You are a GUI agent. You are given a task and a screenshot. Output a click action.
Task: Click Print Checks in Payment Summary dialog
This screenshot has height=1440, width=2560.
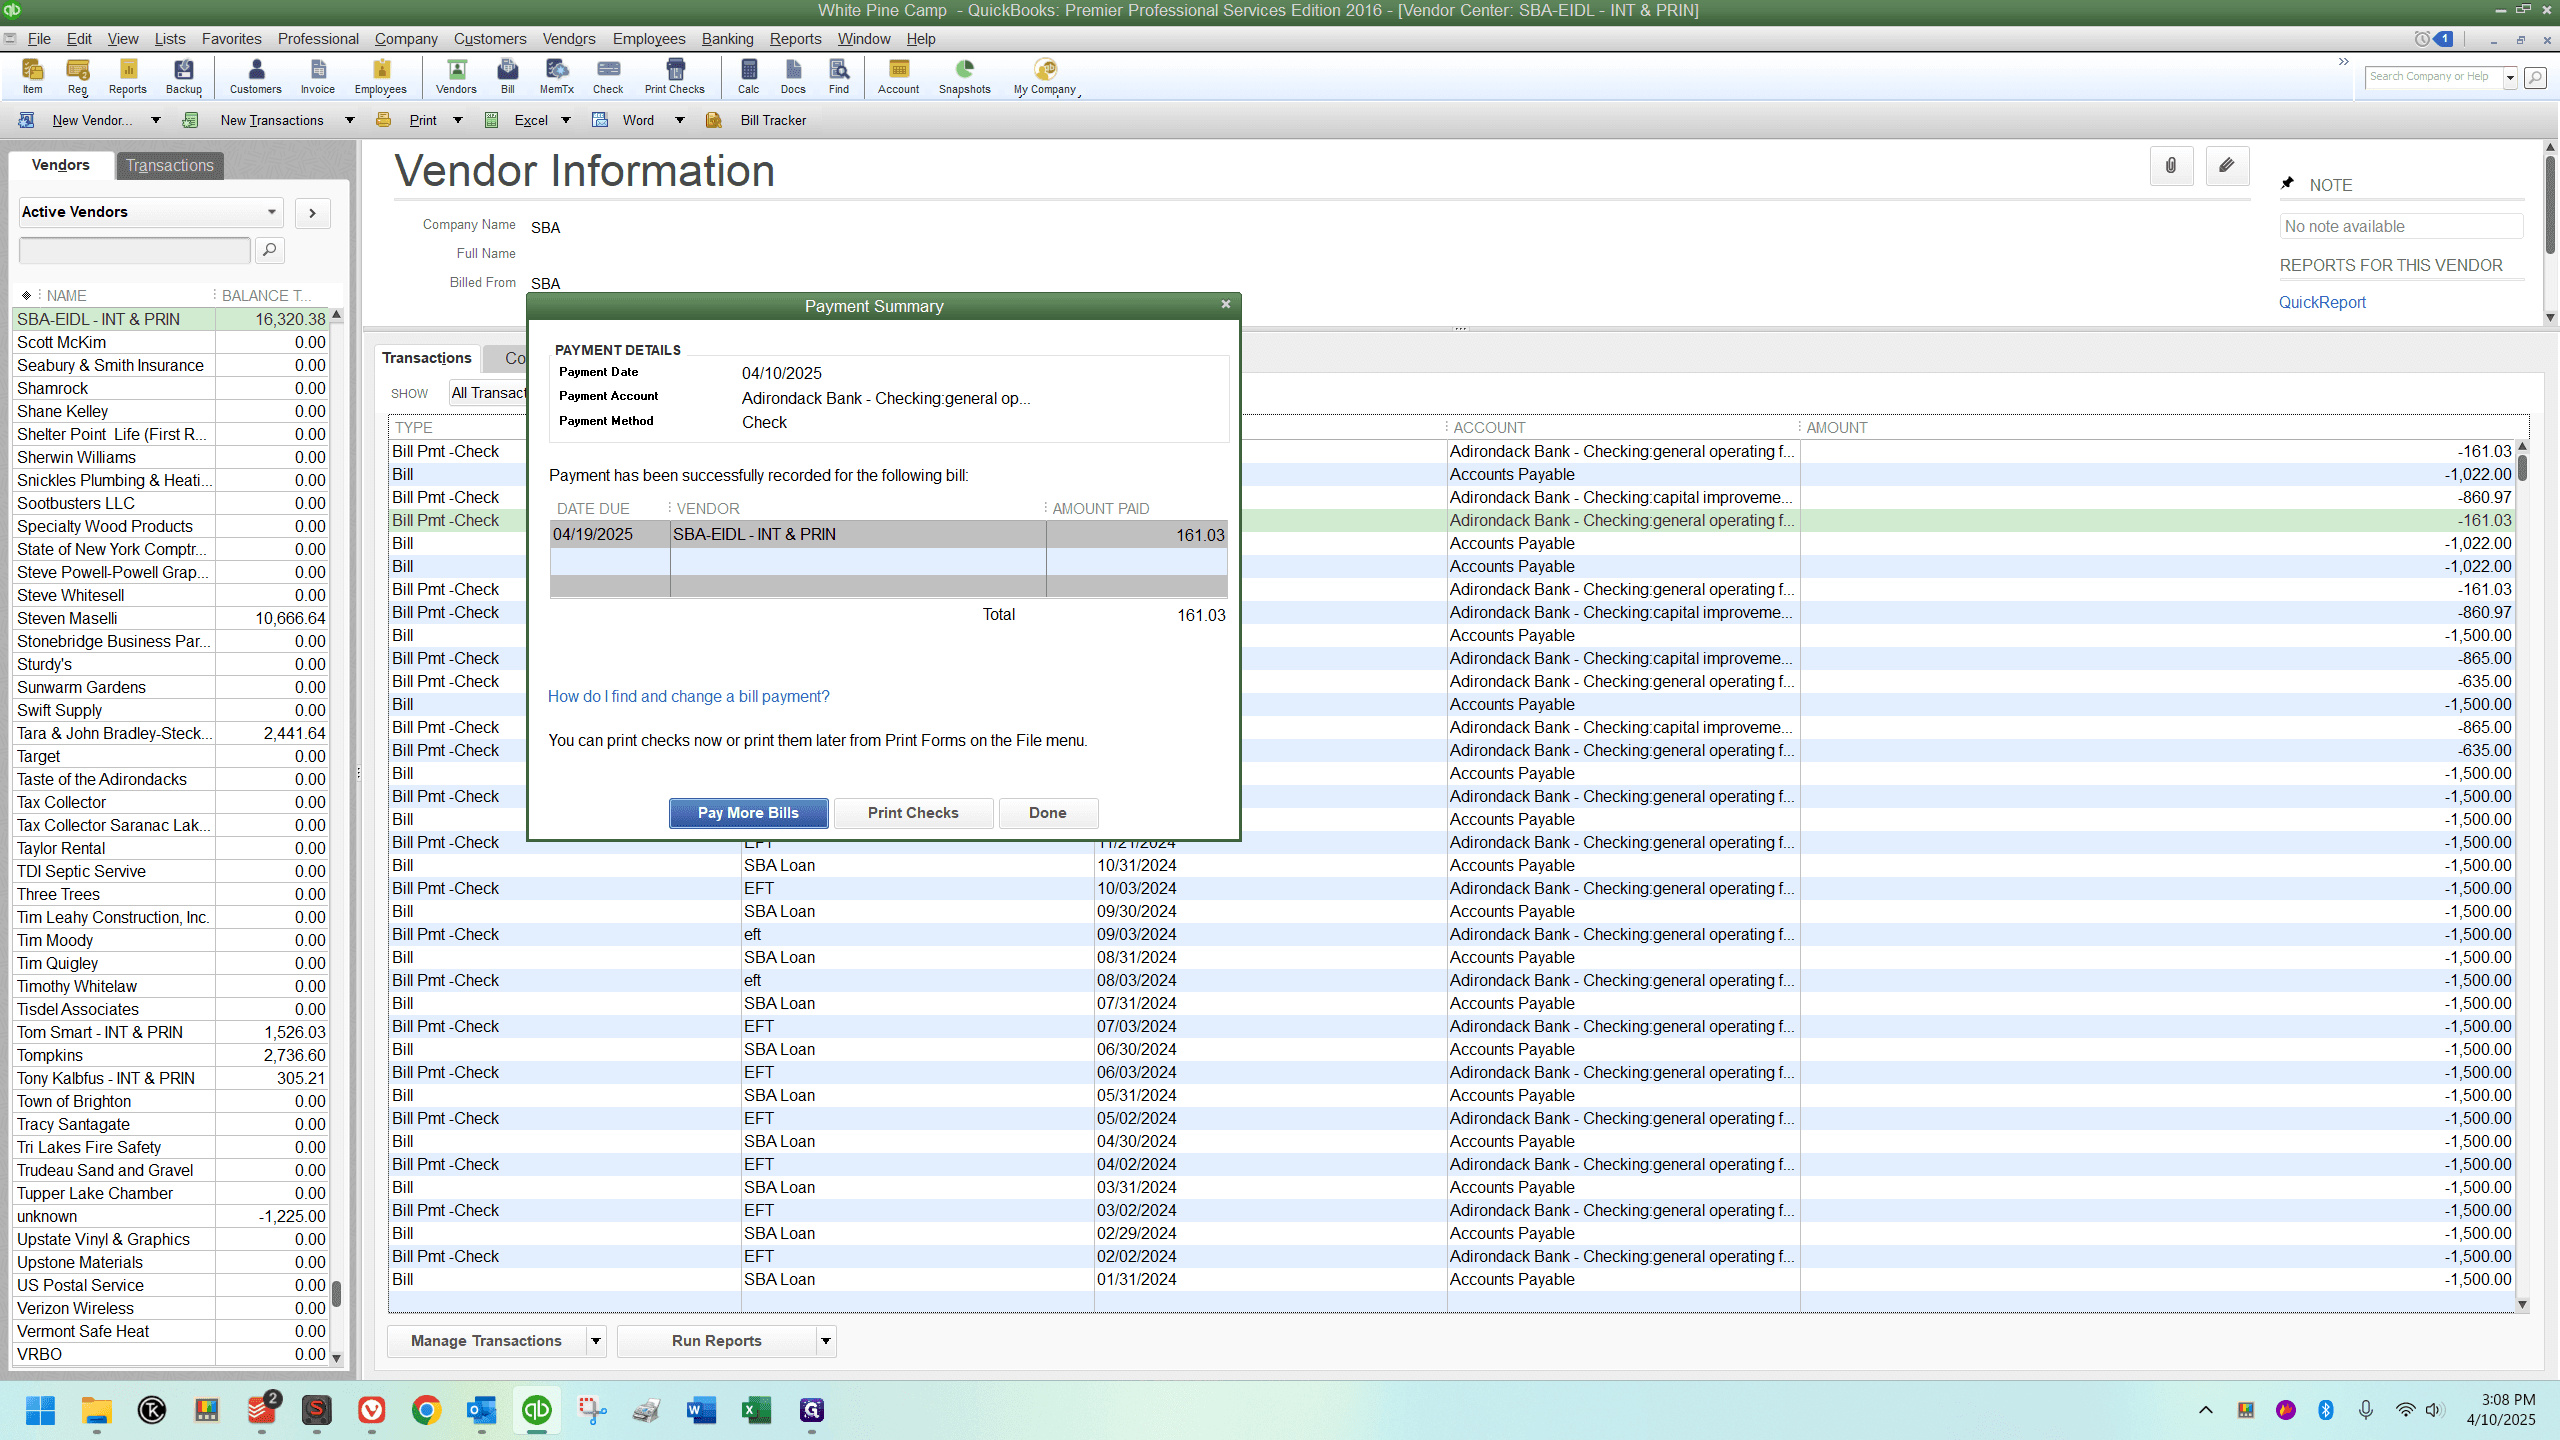click(913, 813)
